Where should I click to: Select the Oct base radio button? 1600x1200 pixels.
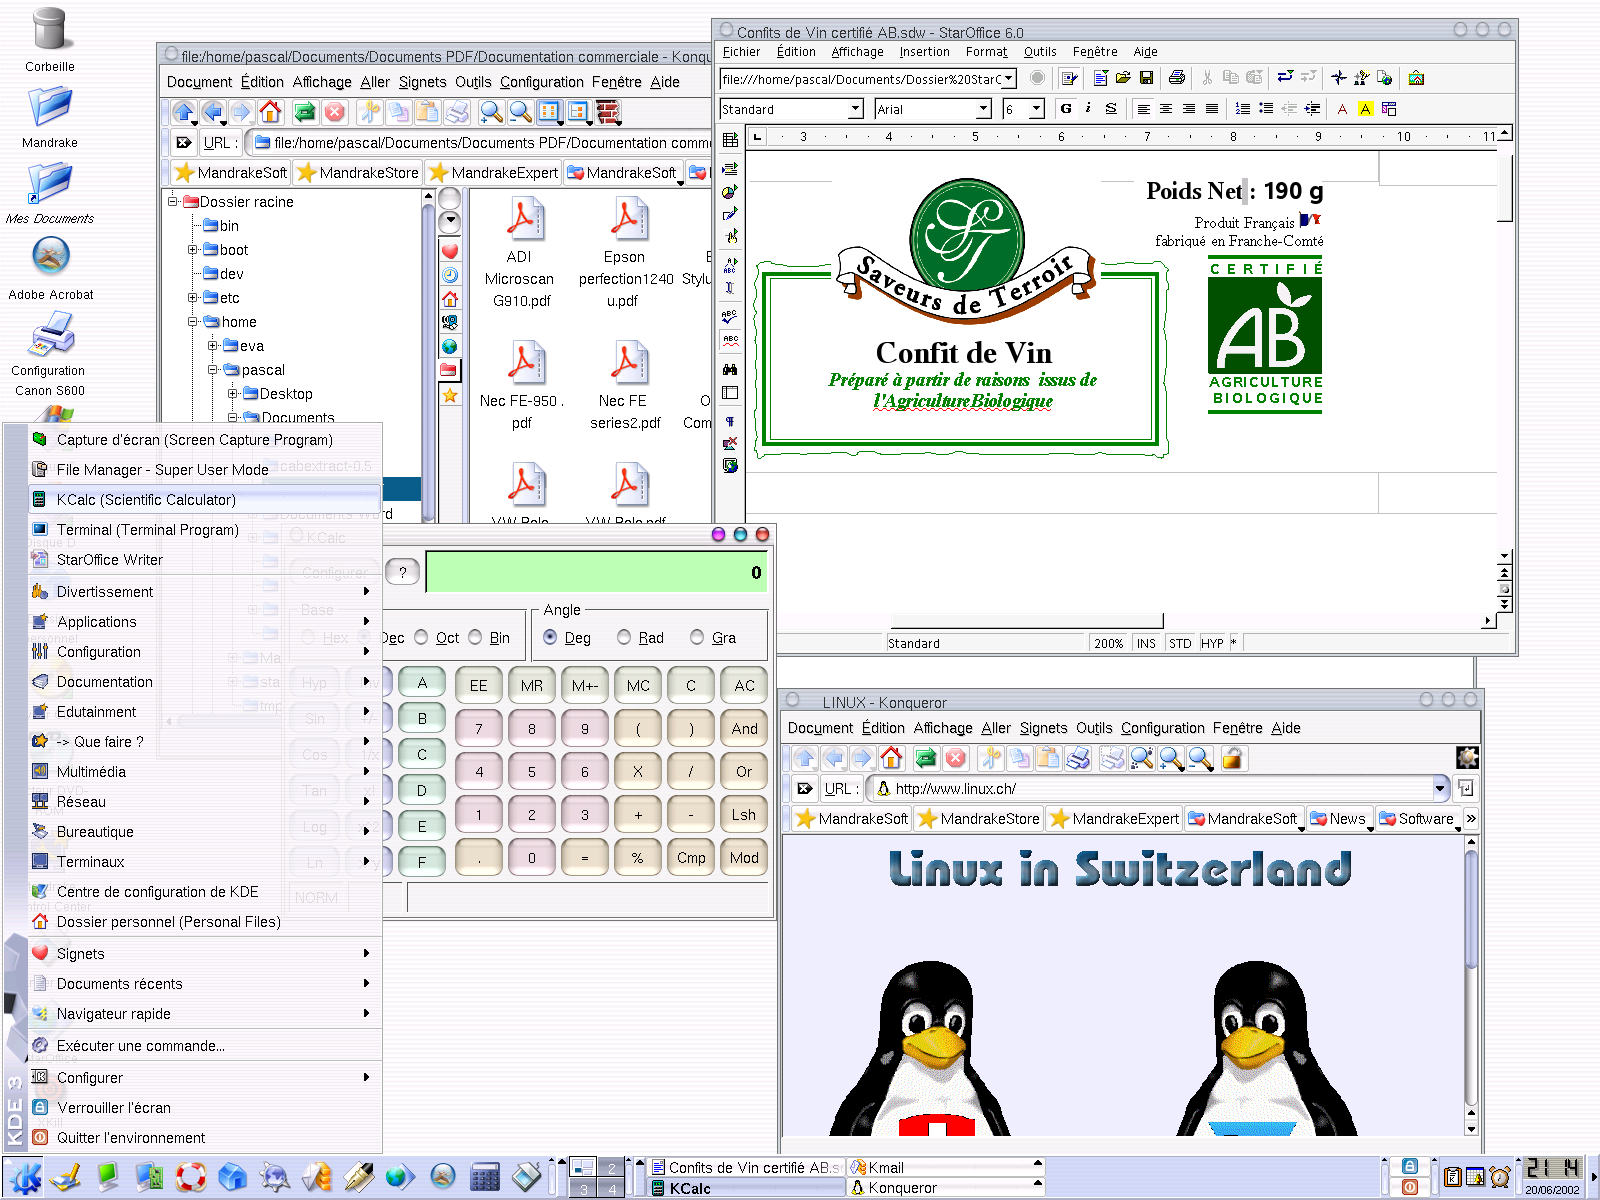421,638
